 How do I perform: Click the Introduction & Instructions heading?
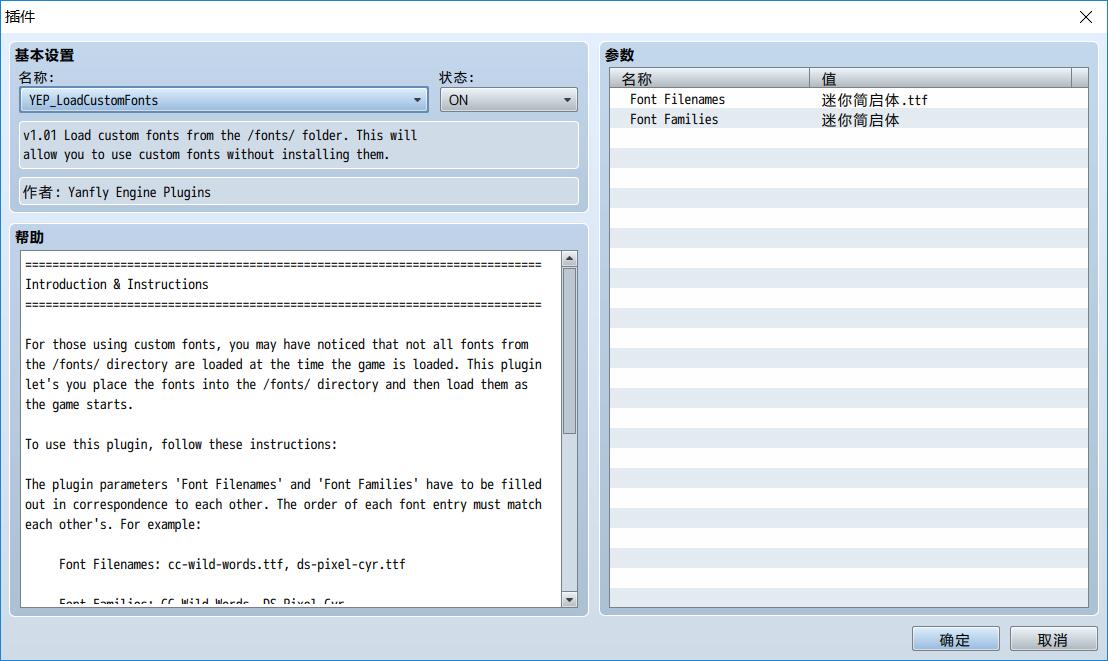pos(117,284)
